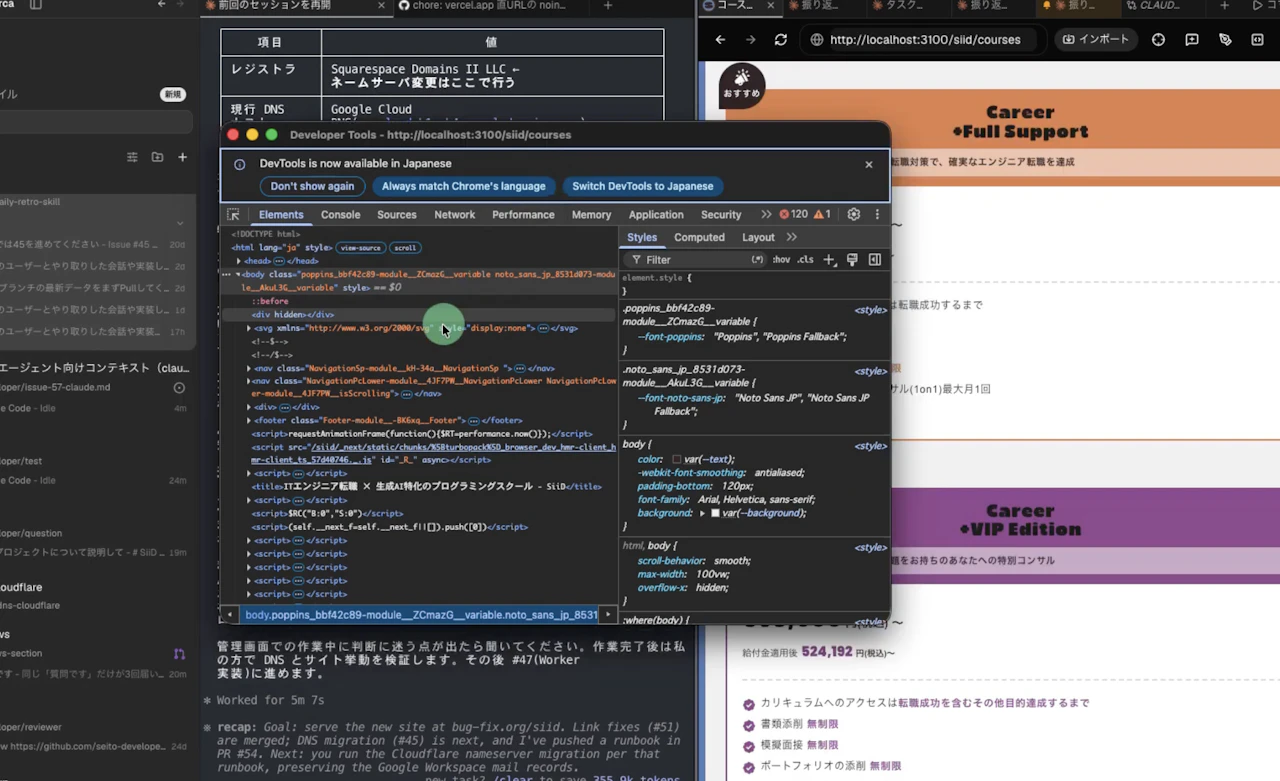The height and width of the screenshot is (781, 1280).
Task: Click the Don't show again button
Action: (312, 186)
